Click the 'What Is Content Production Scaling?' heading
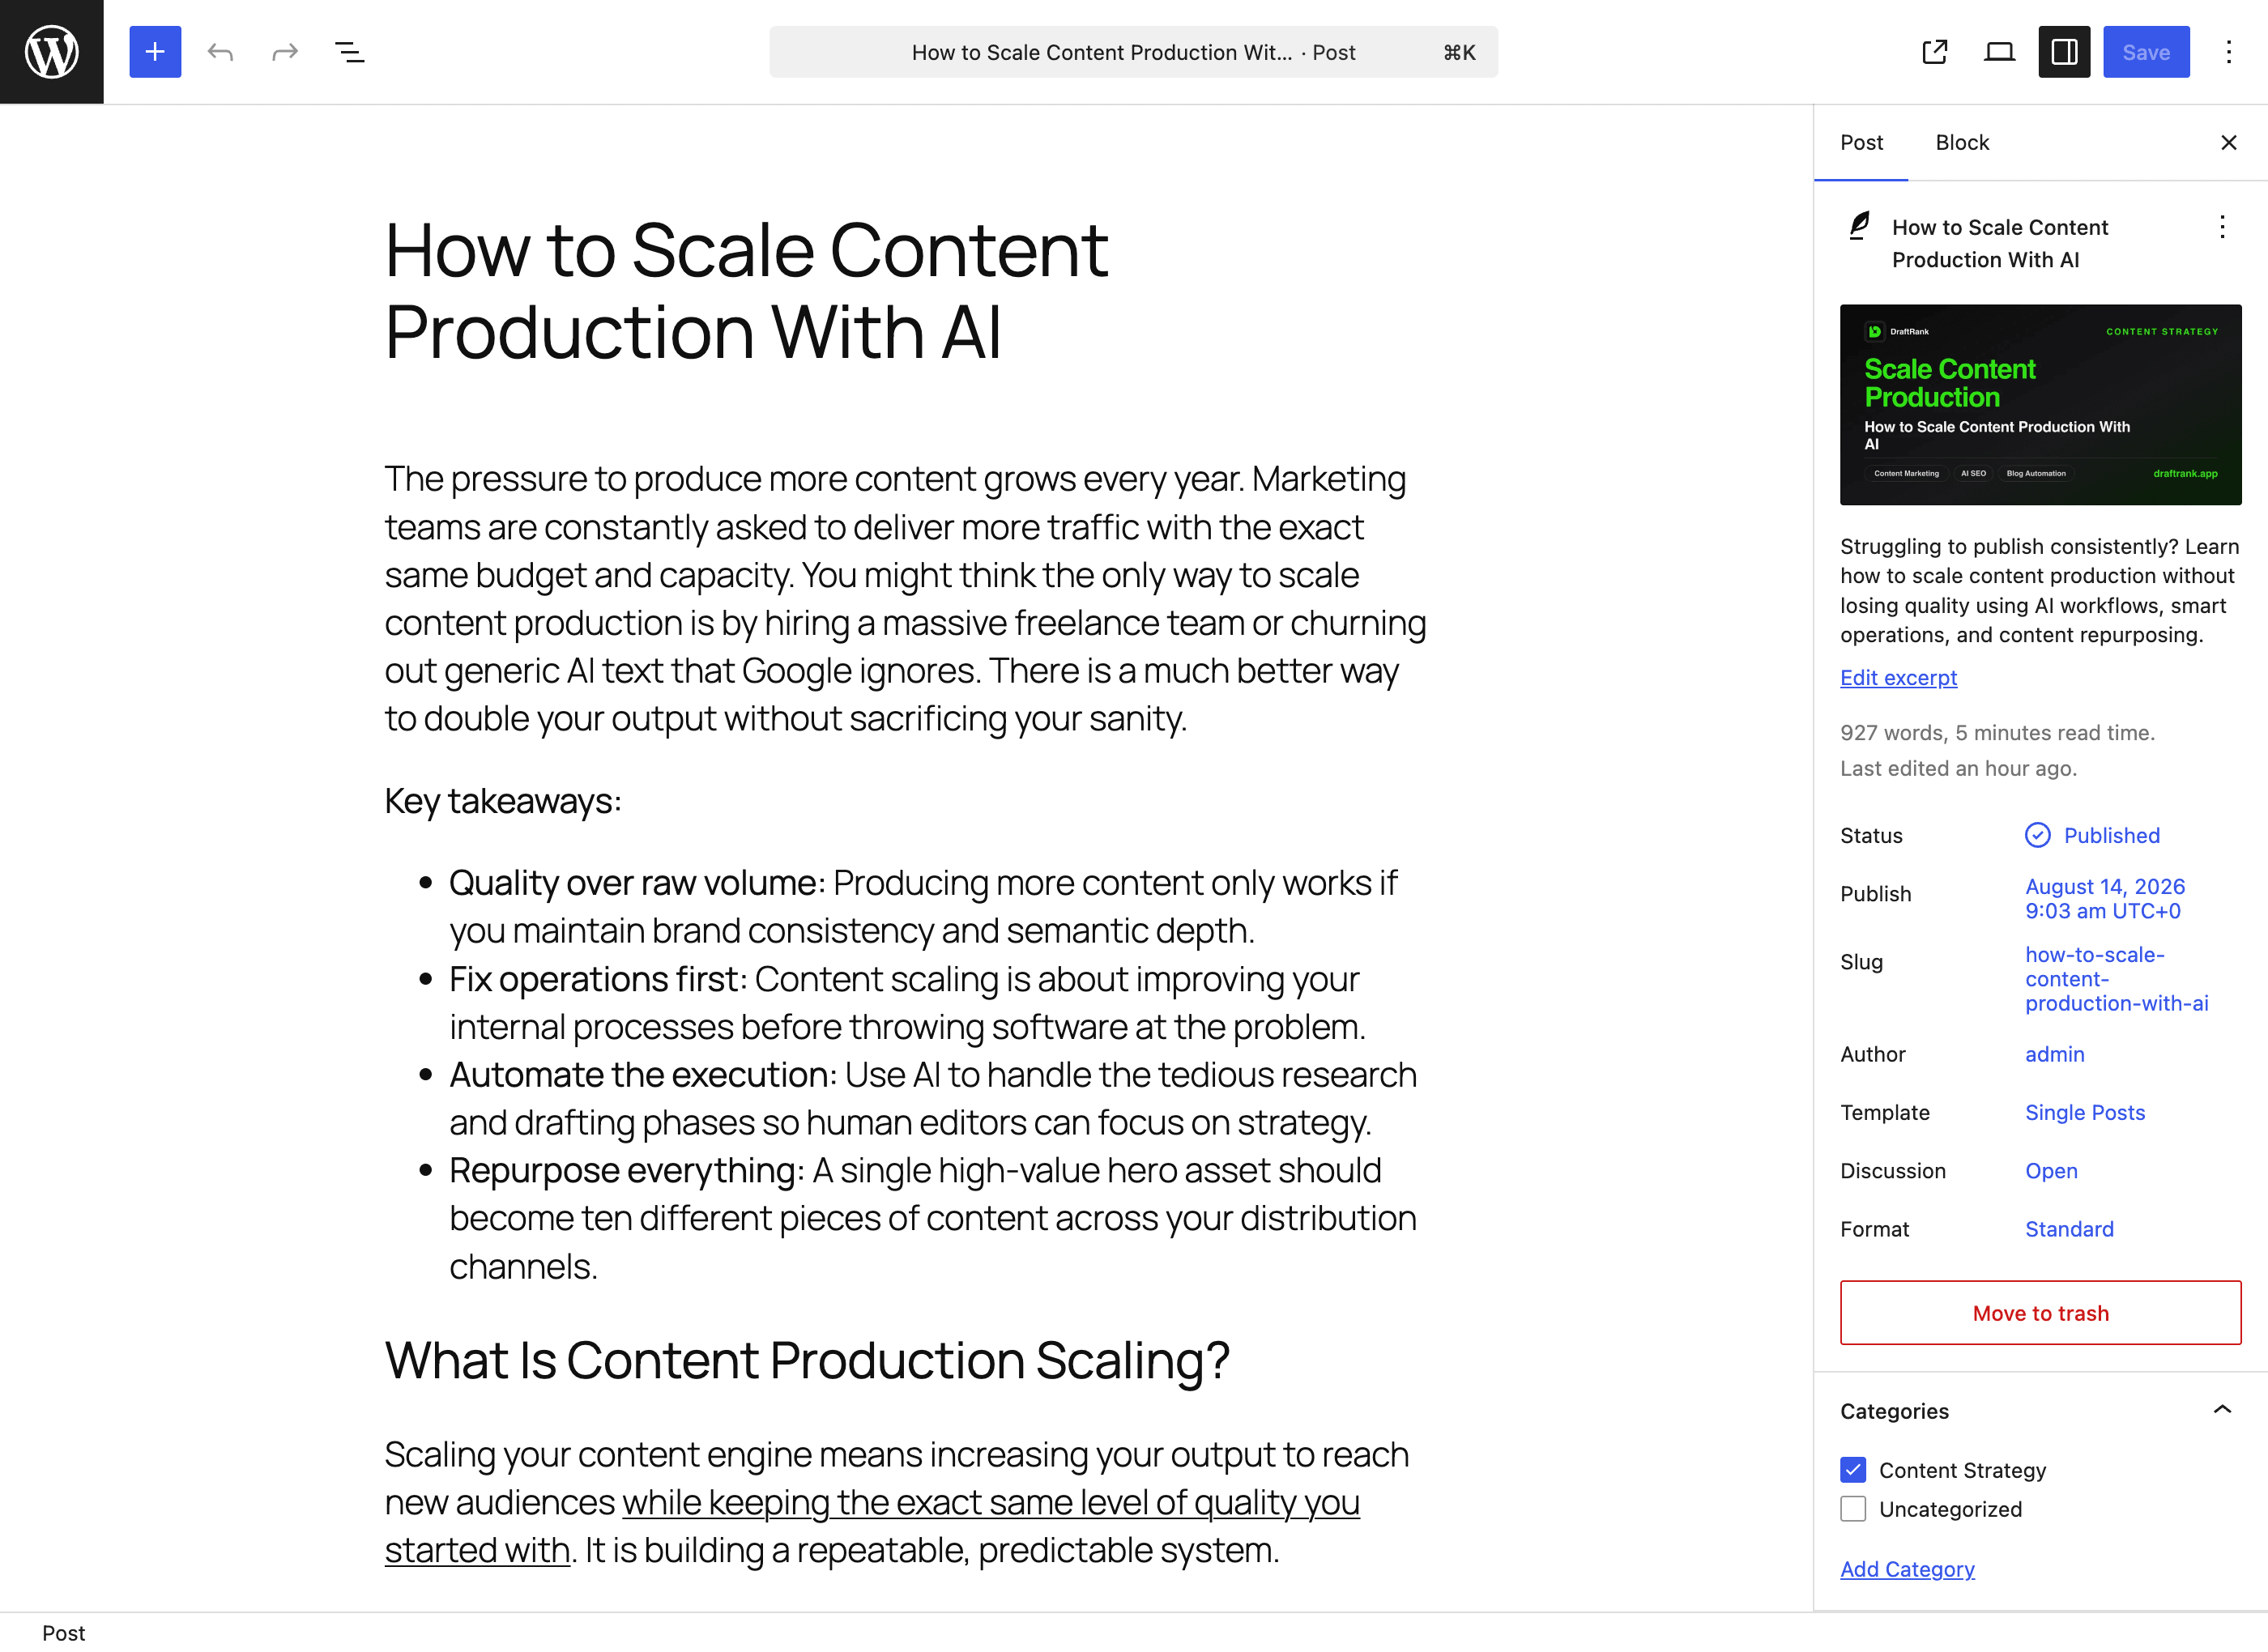This screenshot has height=1652, width=2268. (x=807, y=1360)
